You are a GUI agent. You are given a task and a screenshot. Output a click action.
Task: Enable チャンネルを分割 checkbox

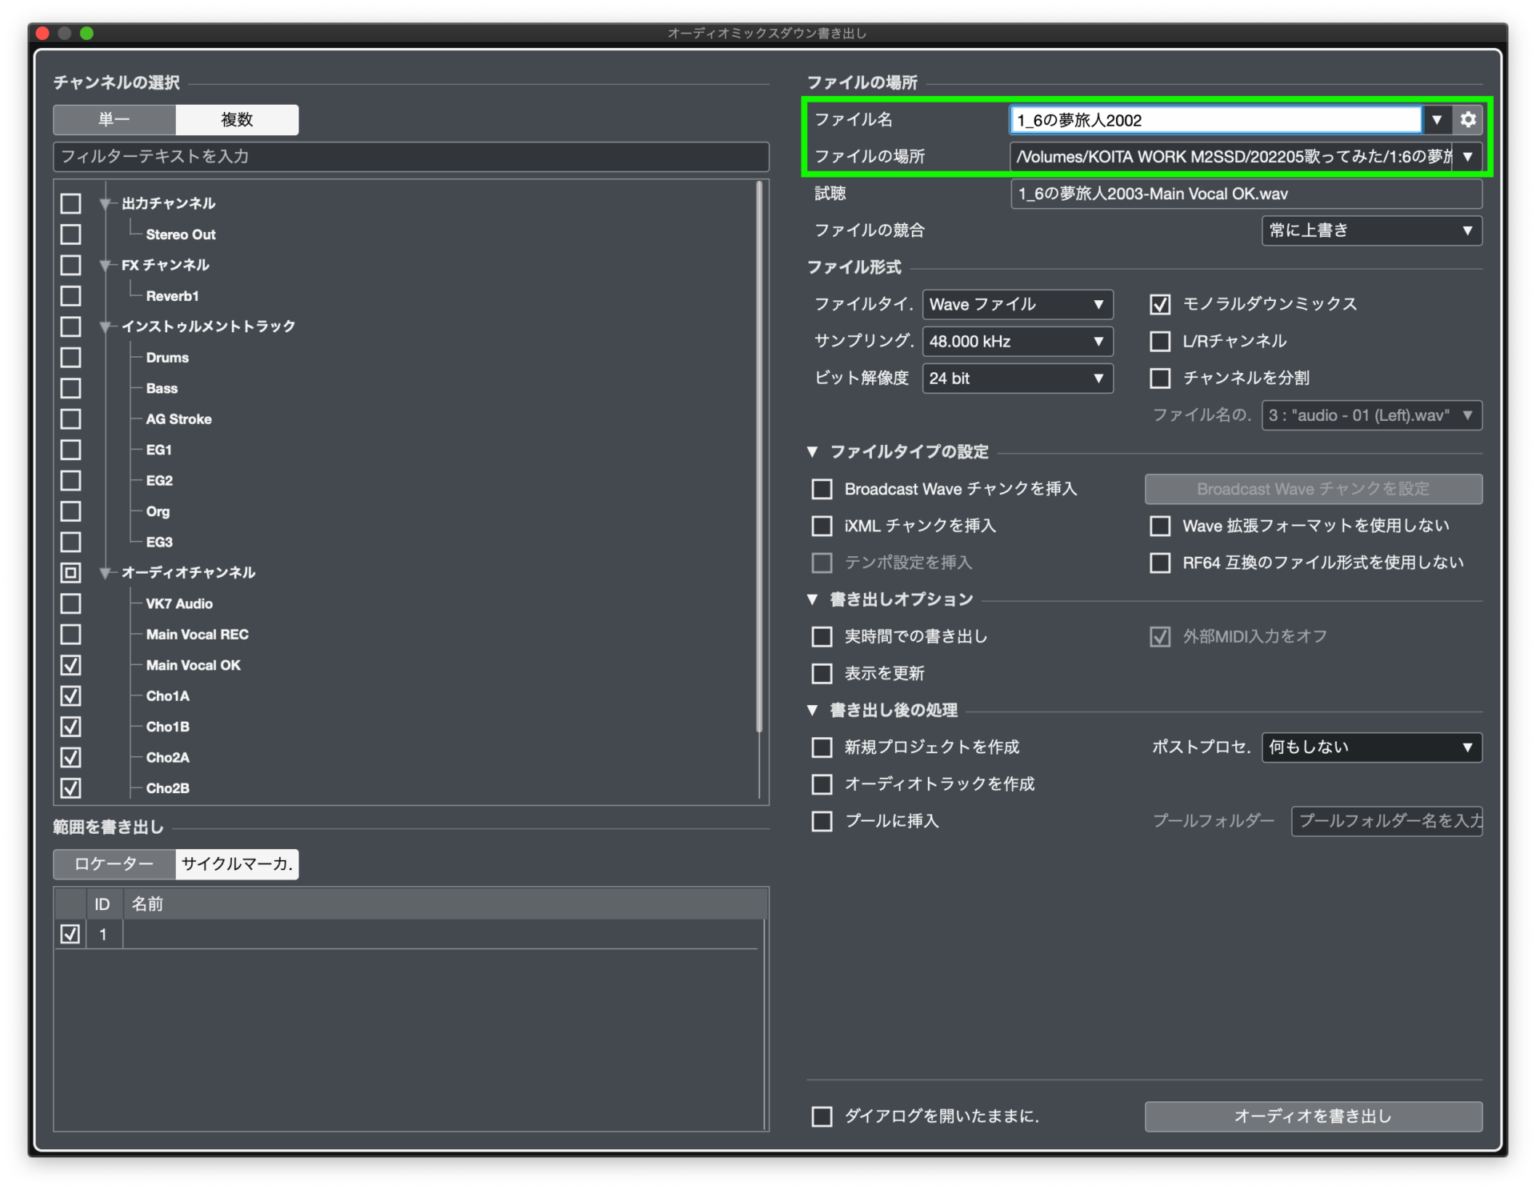1160,378
